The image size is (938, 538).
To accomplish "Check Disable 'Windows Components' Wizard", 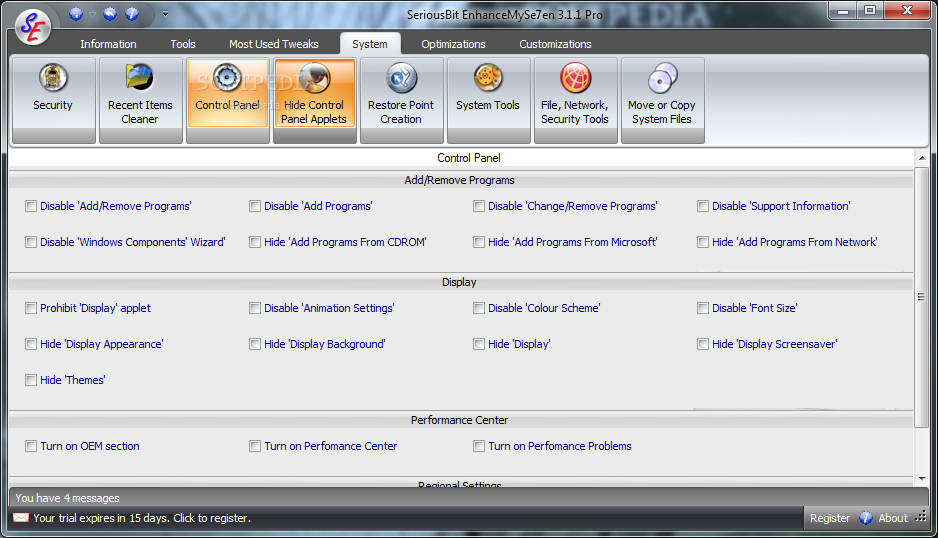I will pyautogui.click(x=31, y=242).
